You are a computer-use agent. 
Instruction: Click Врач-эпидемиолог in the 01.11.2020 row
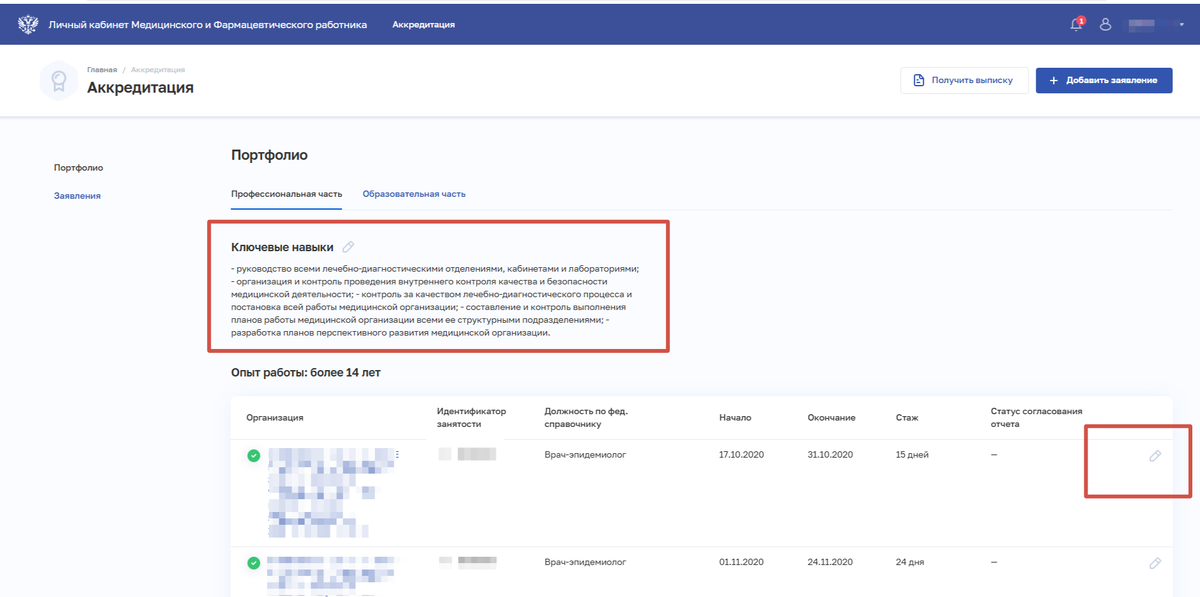click(586, 562)
